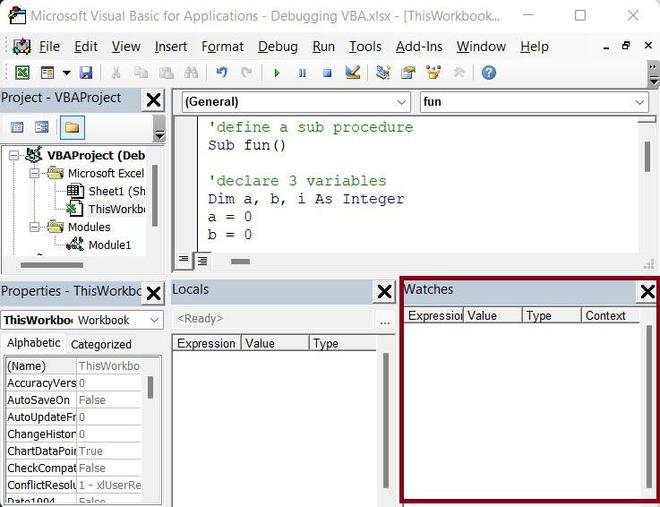The image size is (660, 507).
Task: Open Find with binoculars icon
Action: click(x=191, y=72)
